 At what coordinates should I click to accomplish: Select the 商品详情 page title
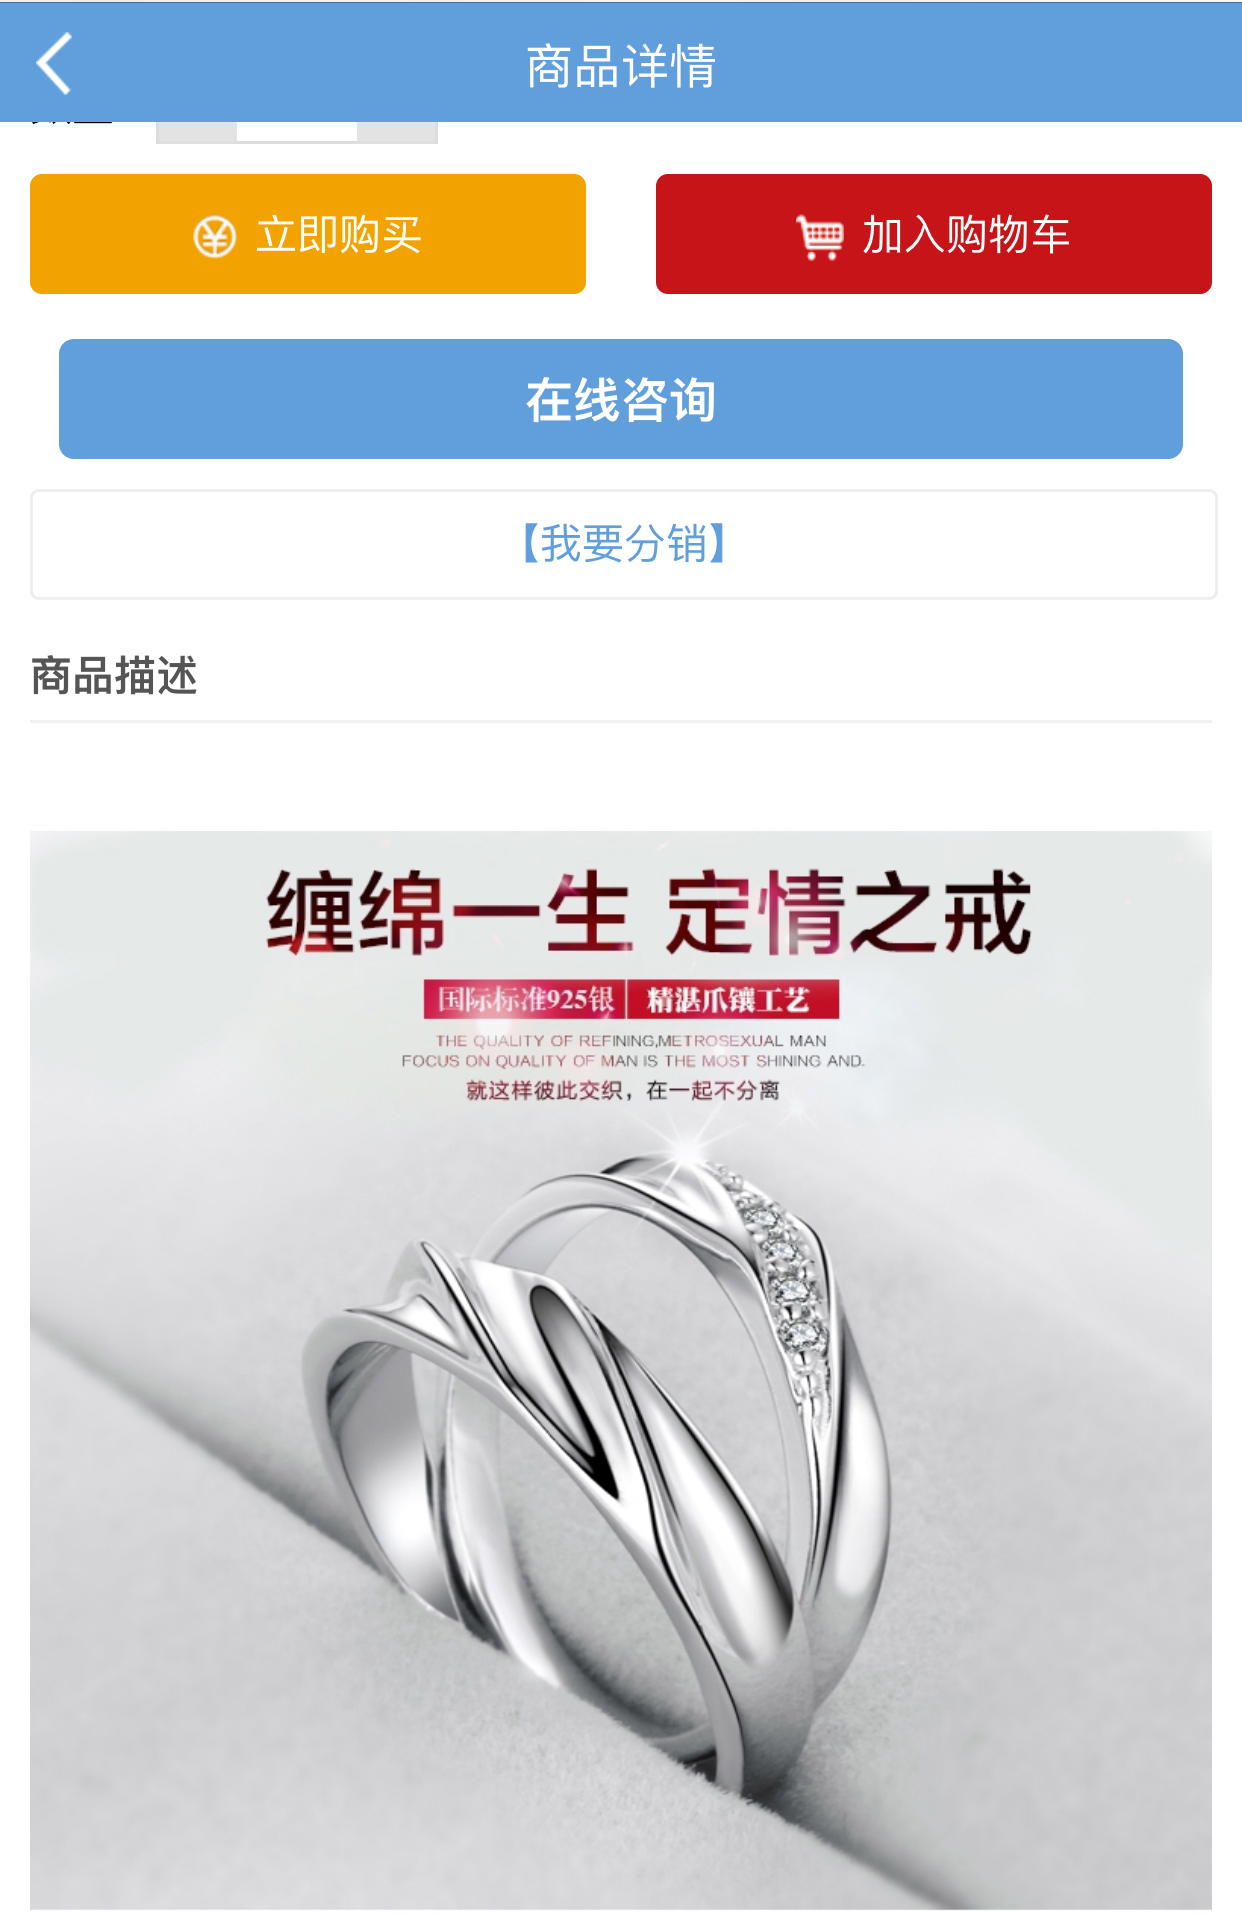coord(621,66)
